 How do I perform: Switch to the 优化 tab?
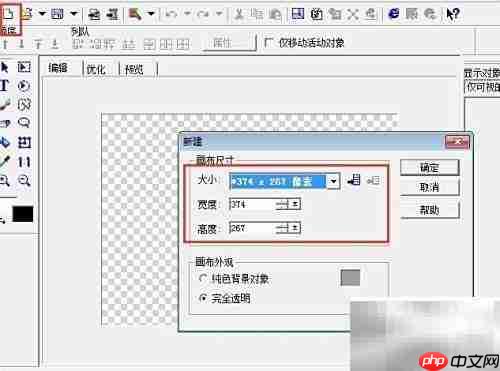tap(96, 69)
